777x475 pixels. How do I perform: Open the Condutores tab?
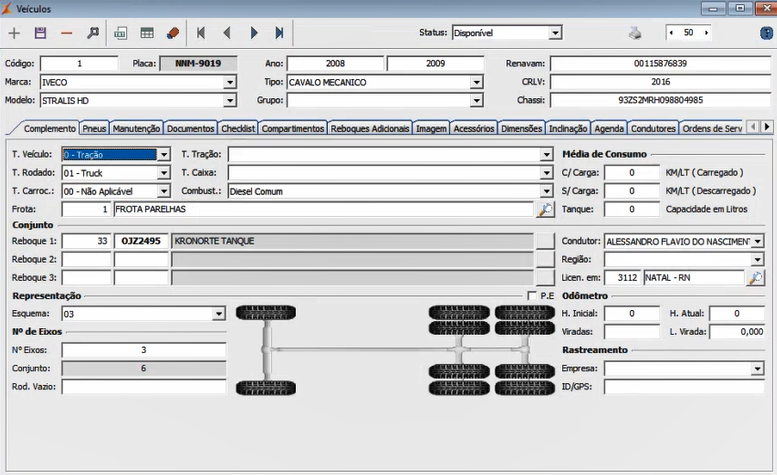[653, 128]
